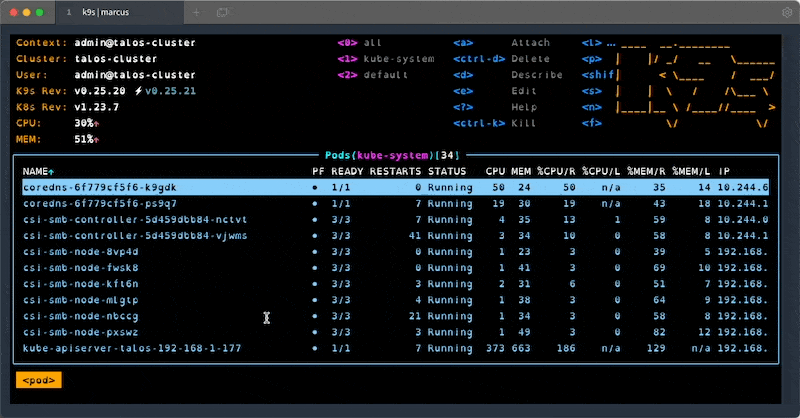The height and width of the screenshot is (418, 800).
Task: Select pod csi-smb-node-nbccg row
Action: pyautogui.click(x=395, y=316)
